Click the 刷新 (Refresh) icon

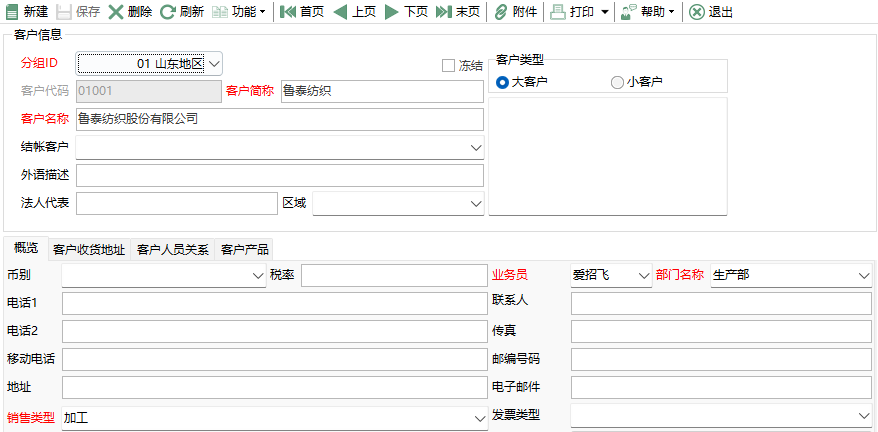pos(167,12)
